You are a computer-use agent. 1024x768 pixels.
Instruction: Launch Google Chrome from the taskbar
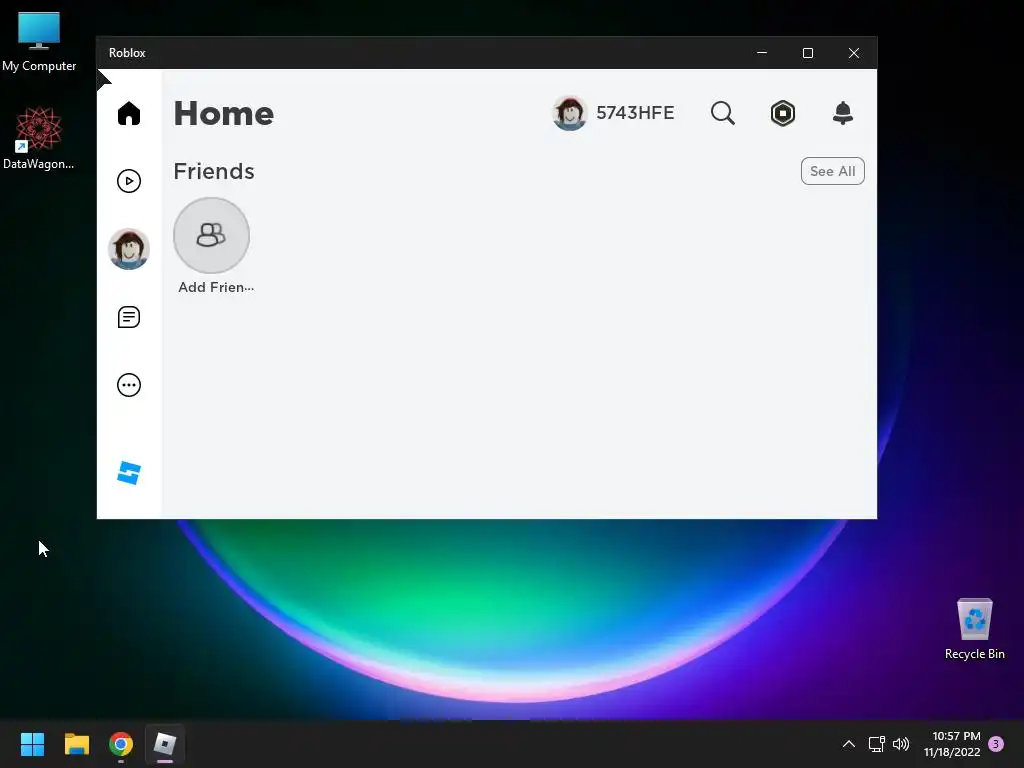[x=121, y=744]
